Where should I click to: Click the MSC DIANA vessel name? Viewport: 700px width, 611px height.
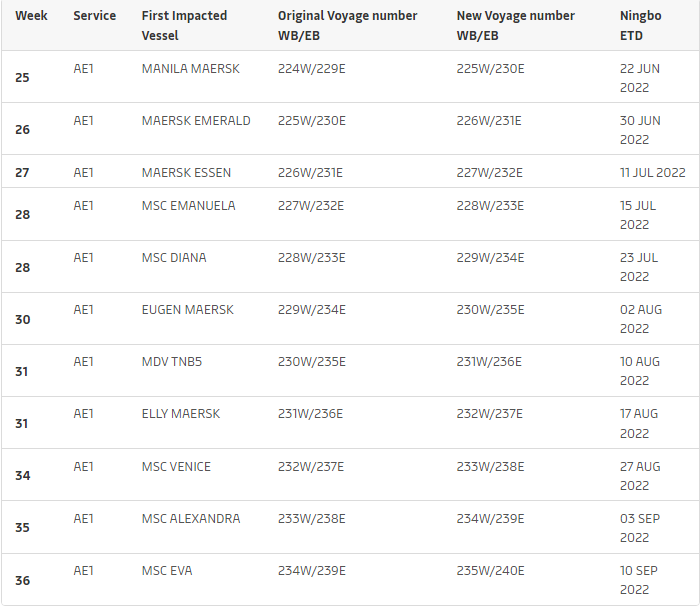174,258
